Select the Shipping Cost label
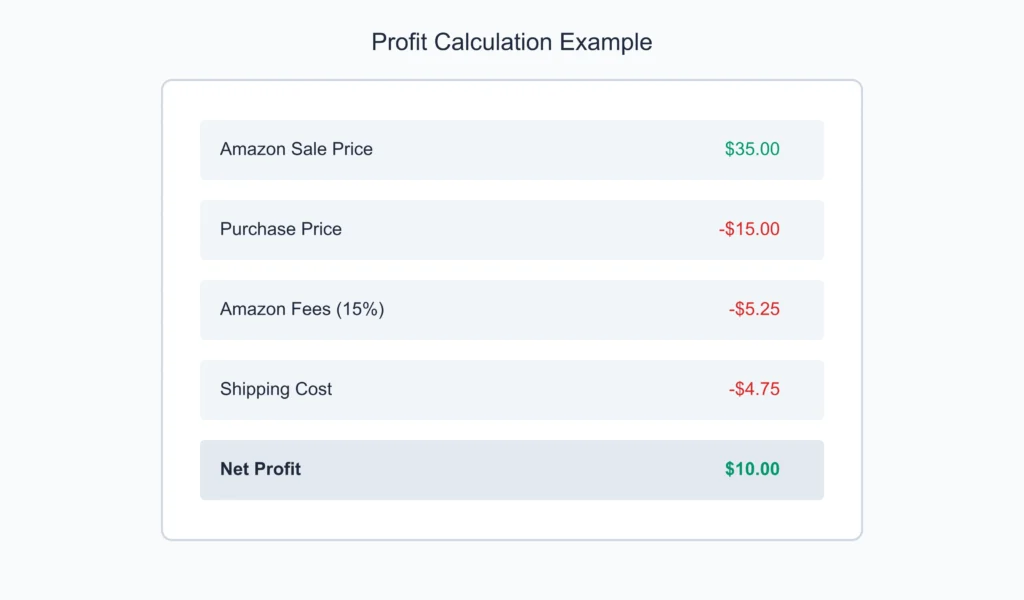Viewport: 1024px width, 600px height. tap(276, 389)
